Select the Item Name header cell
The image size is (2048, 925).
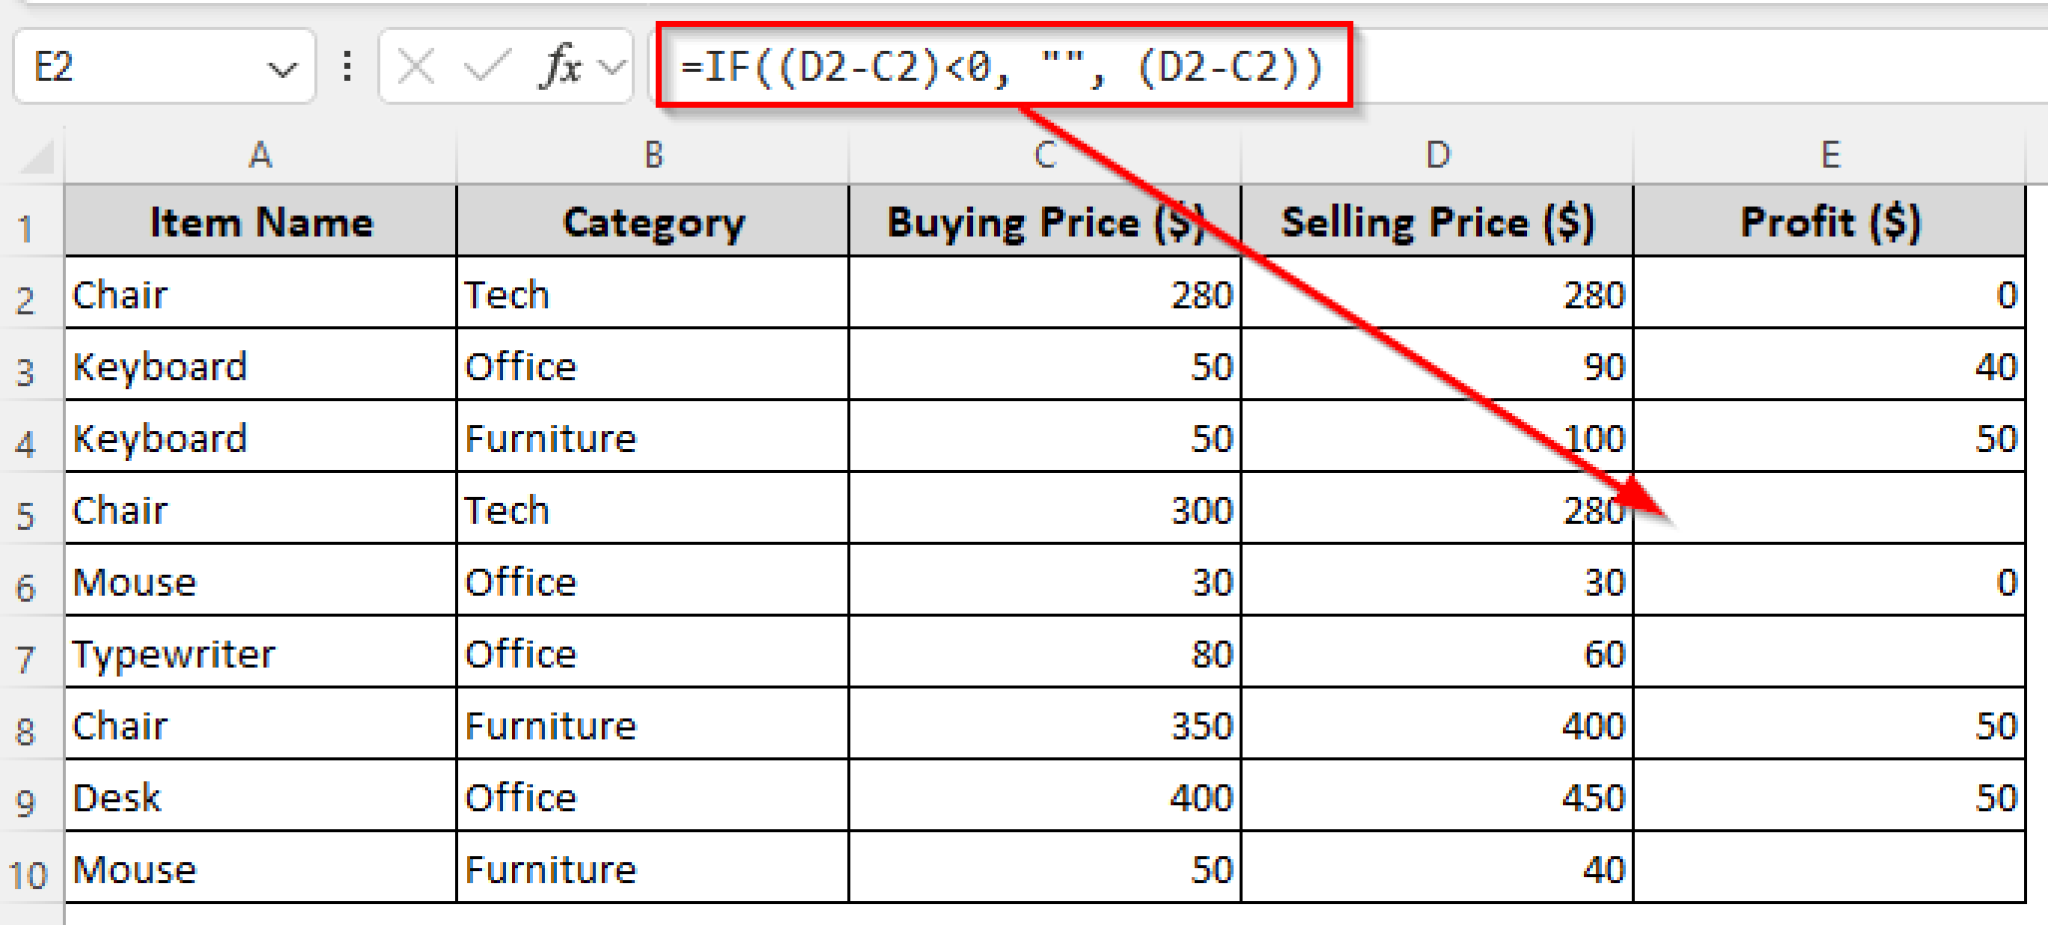pos(260,222)
